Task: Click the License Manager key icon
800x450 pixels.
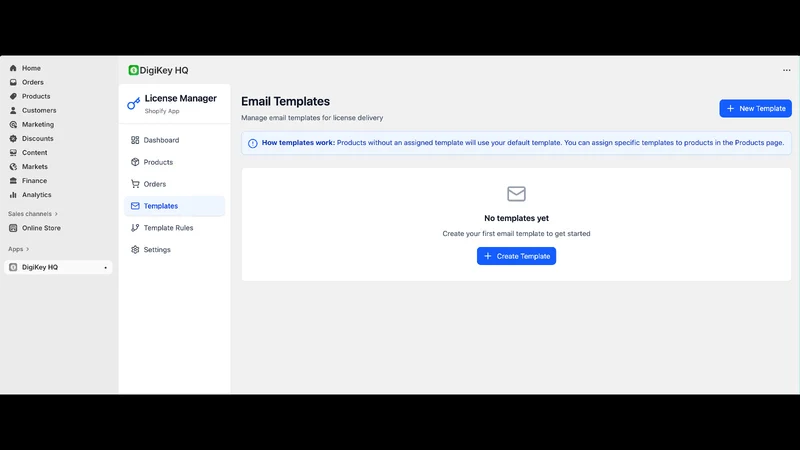Action: pos(134,104)
